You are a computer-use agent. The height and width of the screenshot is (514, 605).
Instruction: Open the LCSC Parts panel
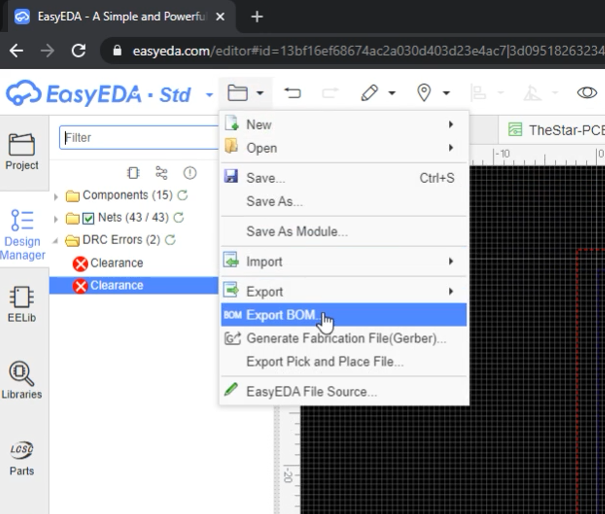click(x=22, y=457)
